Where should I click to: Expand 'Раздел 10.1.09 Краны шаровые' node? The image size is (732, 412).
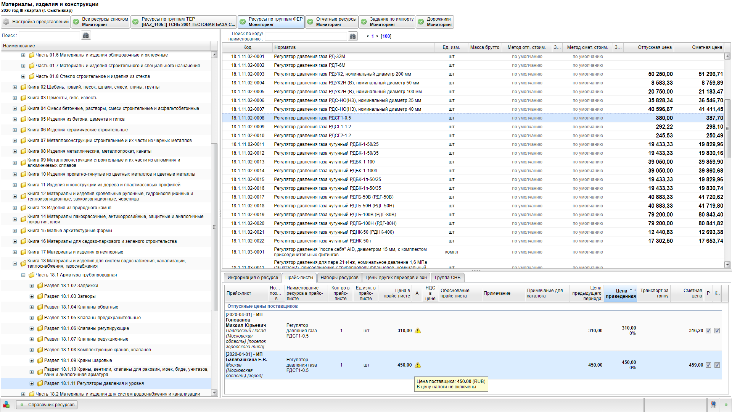click(32, 360)
